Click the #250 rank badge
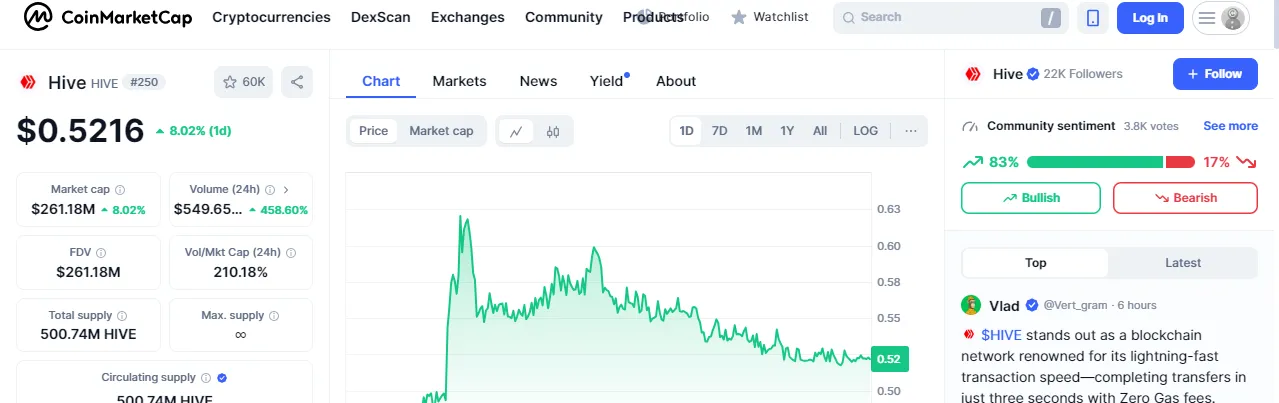Screen dimensions: 1279x403 (x=144, y=83)
